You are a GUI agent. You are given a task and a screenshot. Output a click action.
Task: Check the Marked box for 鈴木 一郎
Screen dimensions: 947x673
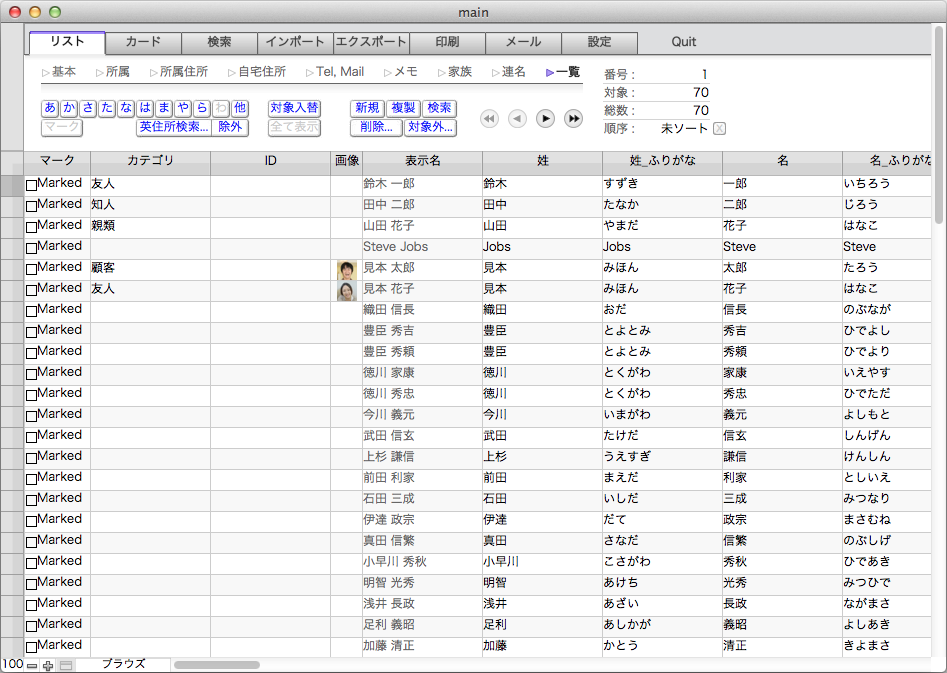tap(31, 185)
